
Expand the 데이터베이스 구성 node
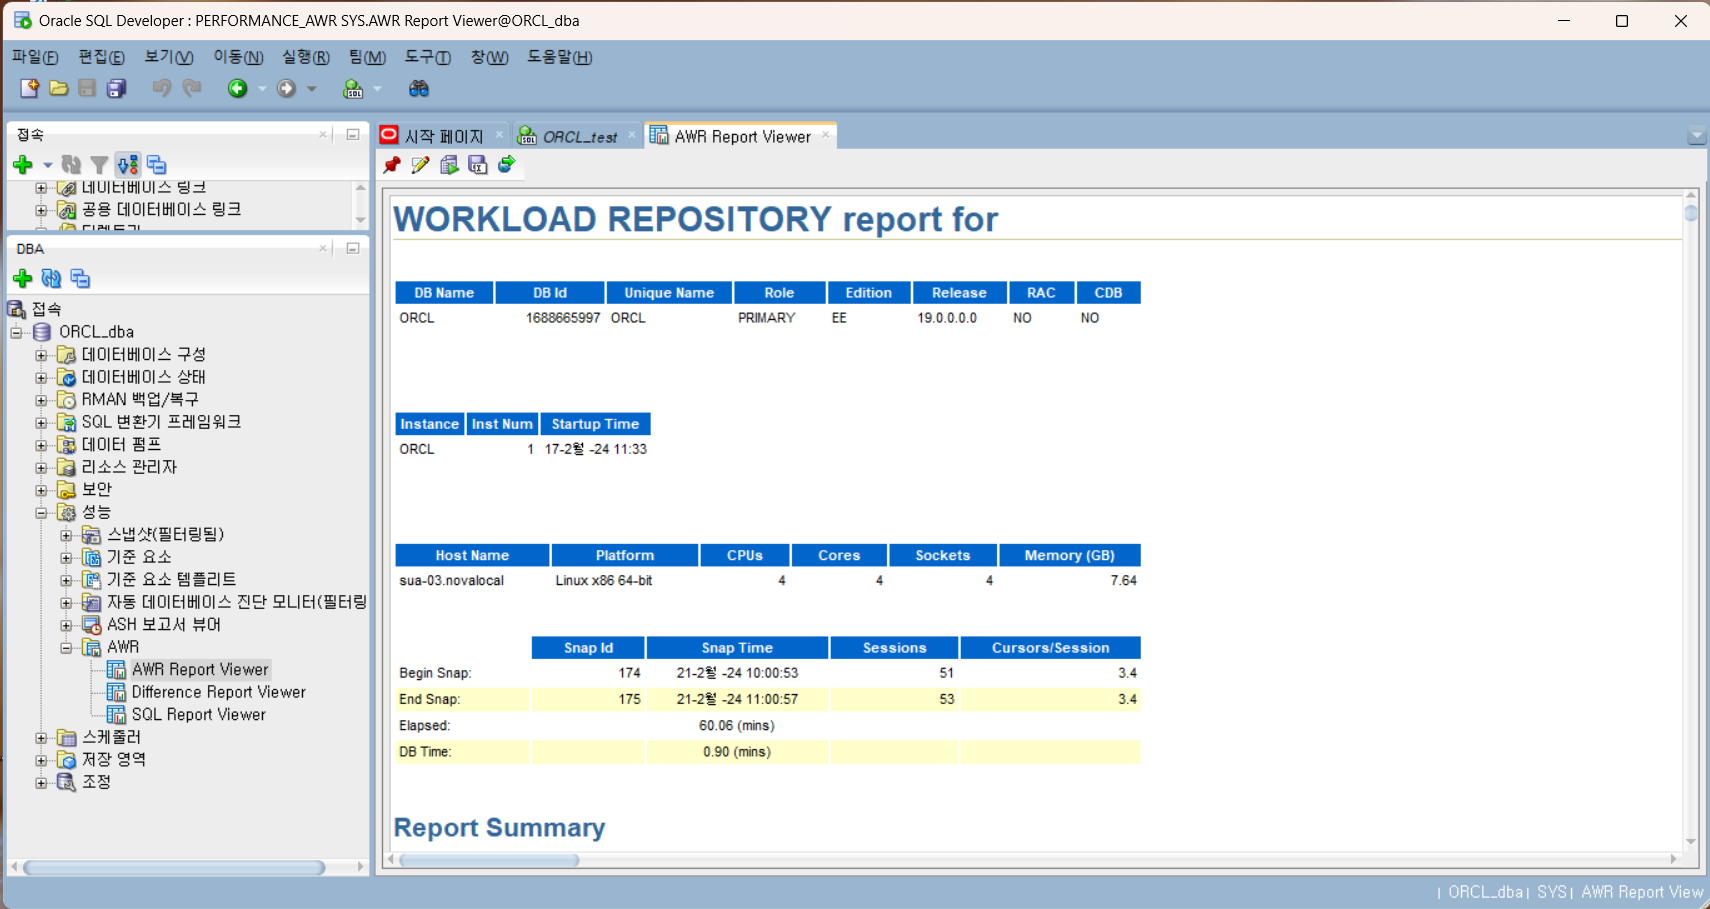(41, 355)
